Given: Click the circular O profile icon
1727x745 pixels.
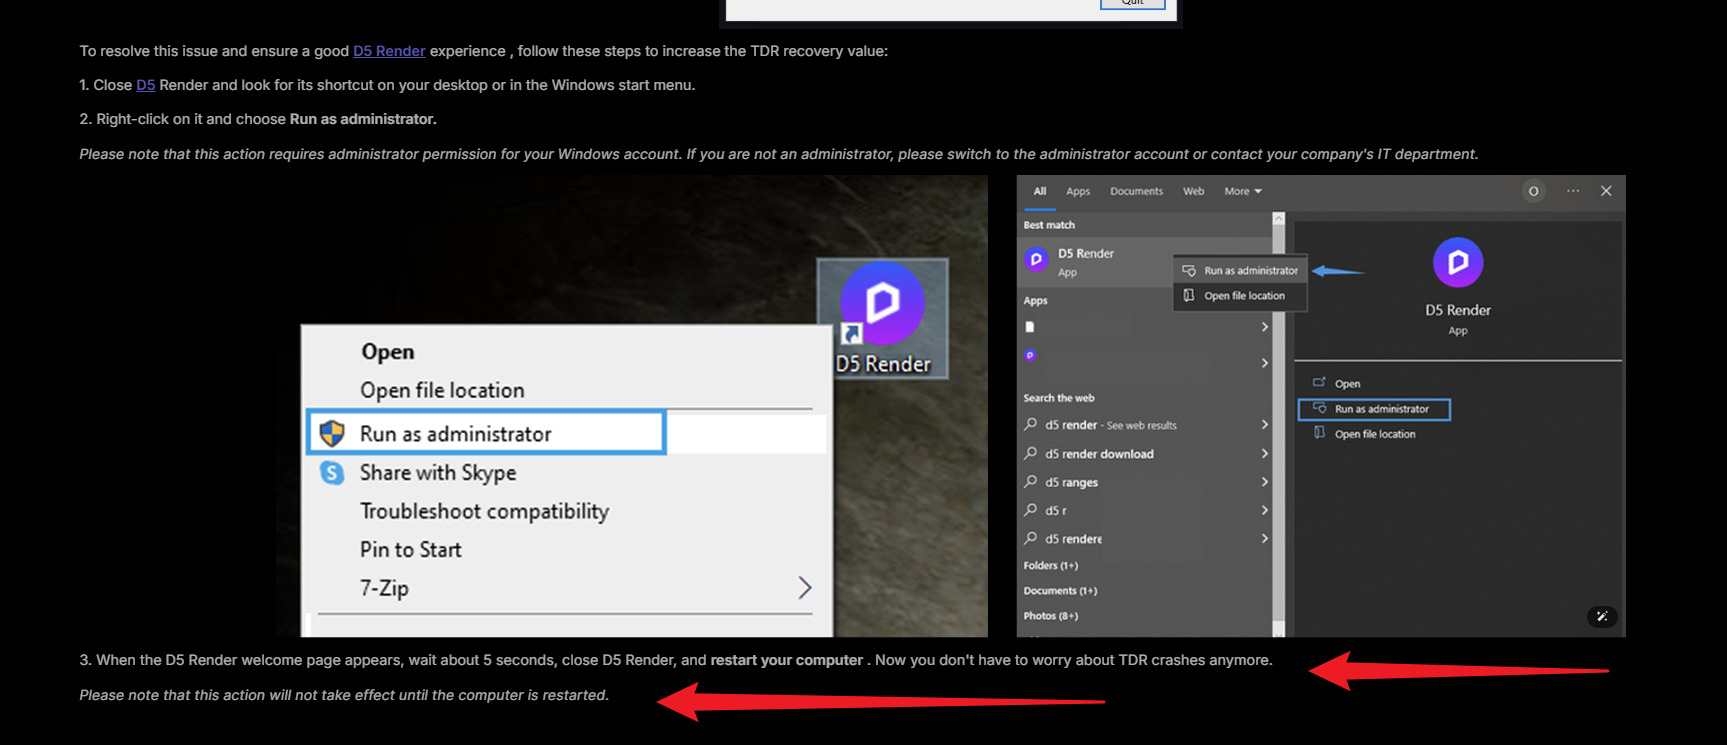Looking at the screenshot, I should 1533,191.
